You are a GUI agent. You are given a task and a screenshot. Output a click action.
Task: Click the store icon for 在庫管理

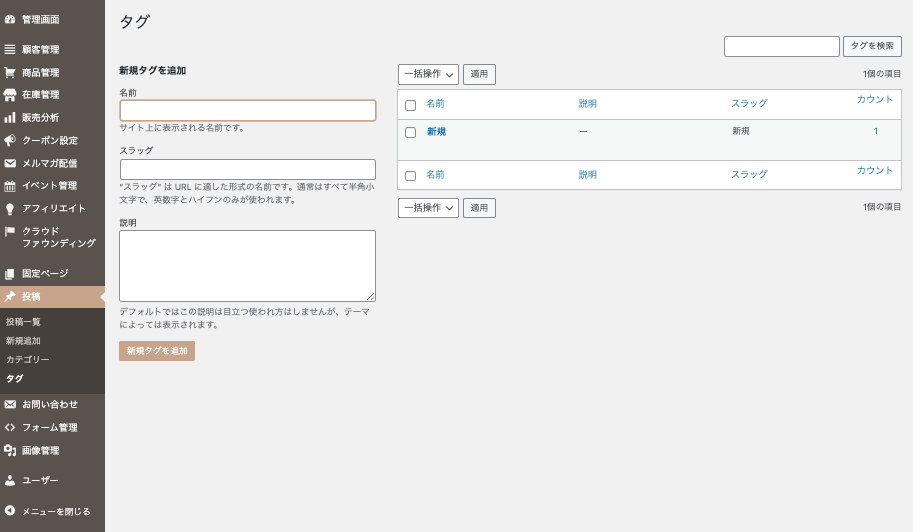tap(10, 95)
